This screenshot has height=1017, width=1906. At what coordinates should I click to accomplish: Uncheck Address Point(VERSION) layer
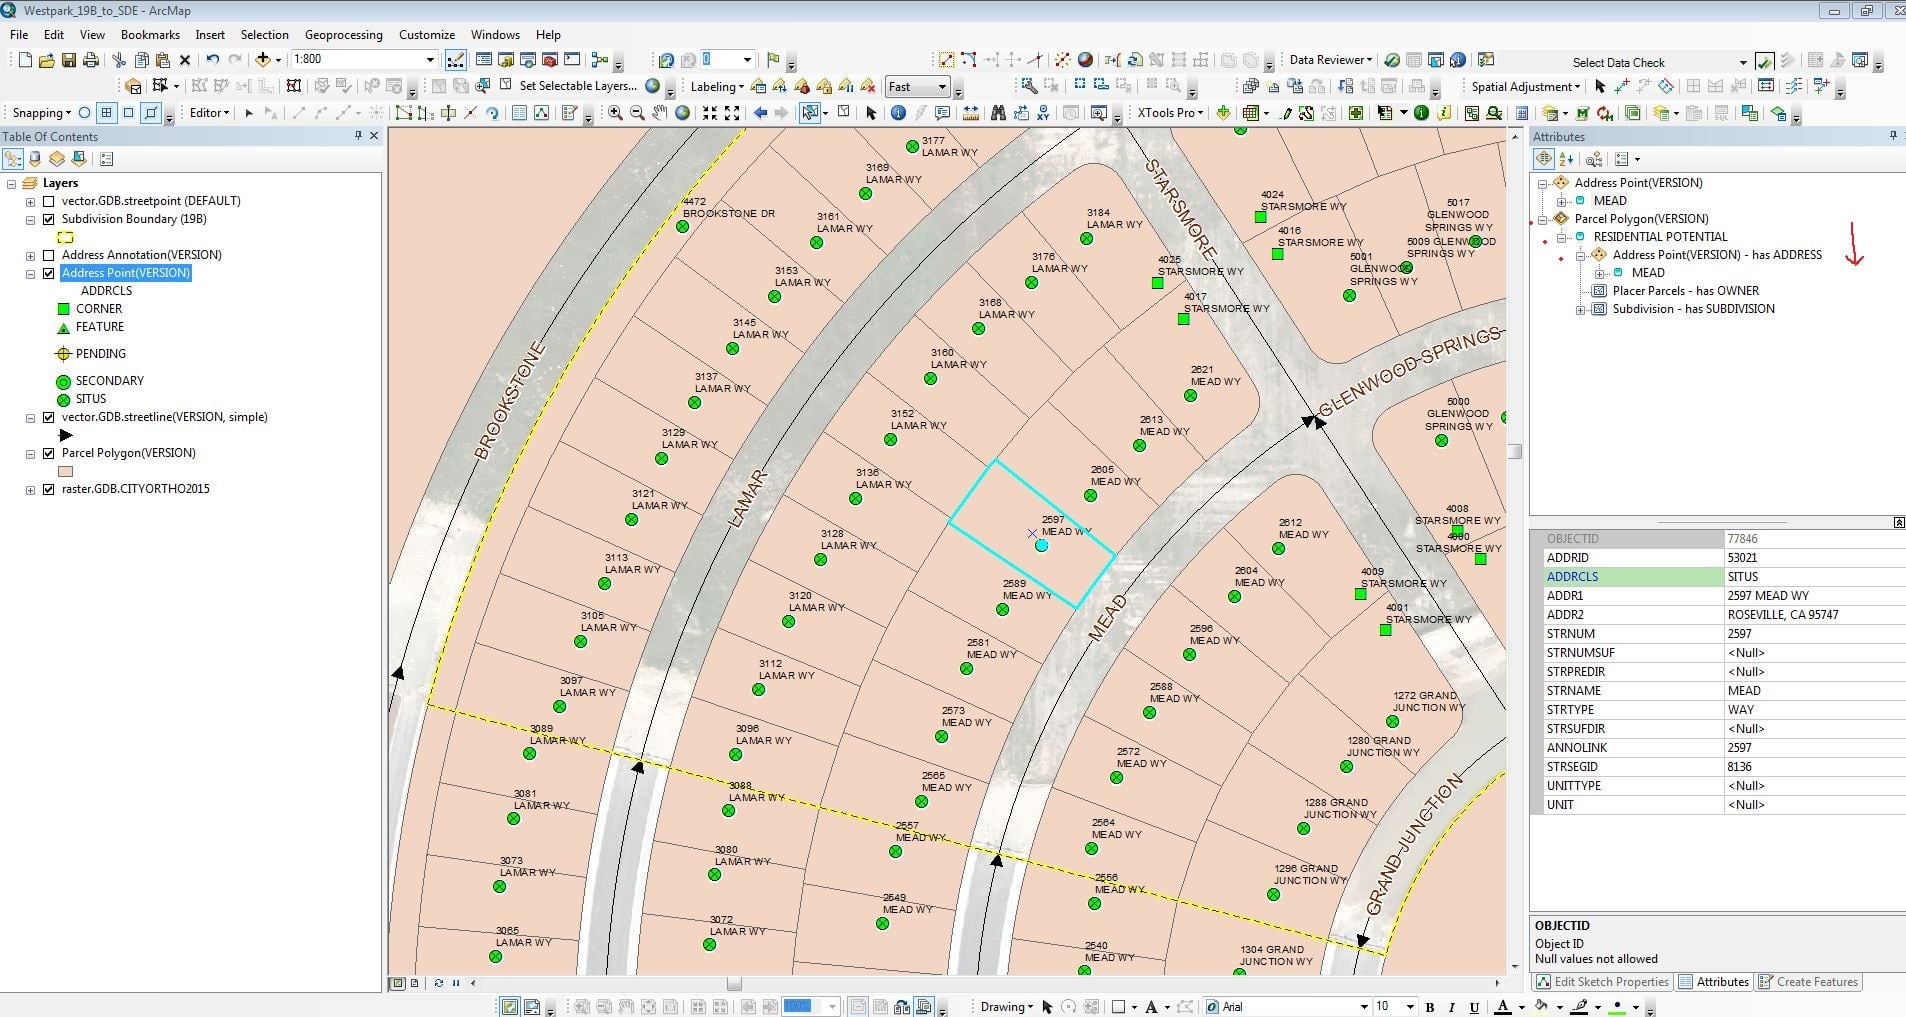click(48, 273)
